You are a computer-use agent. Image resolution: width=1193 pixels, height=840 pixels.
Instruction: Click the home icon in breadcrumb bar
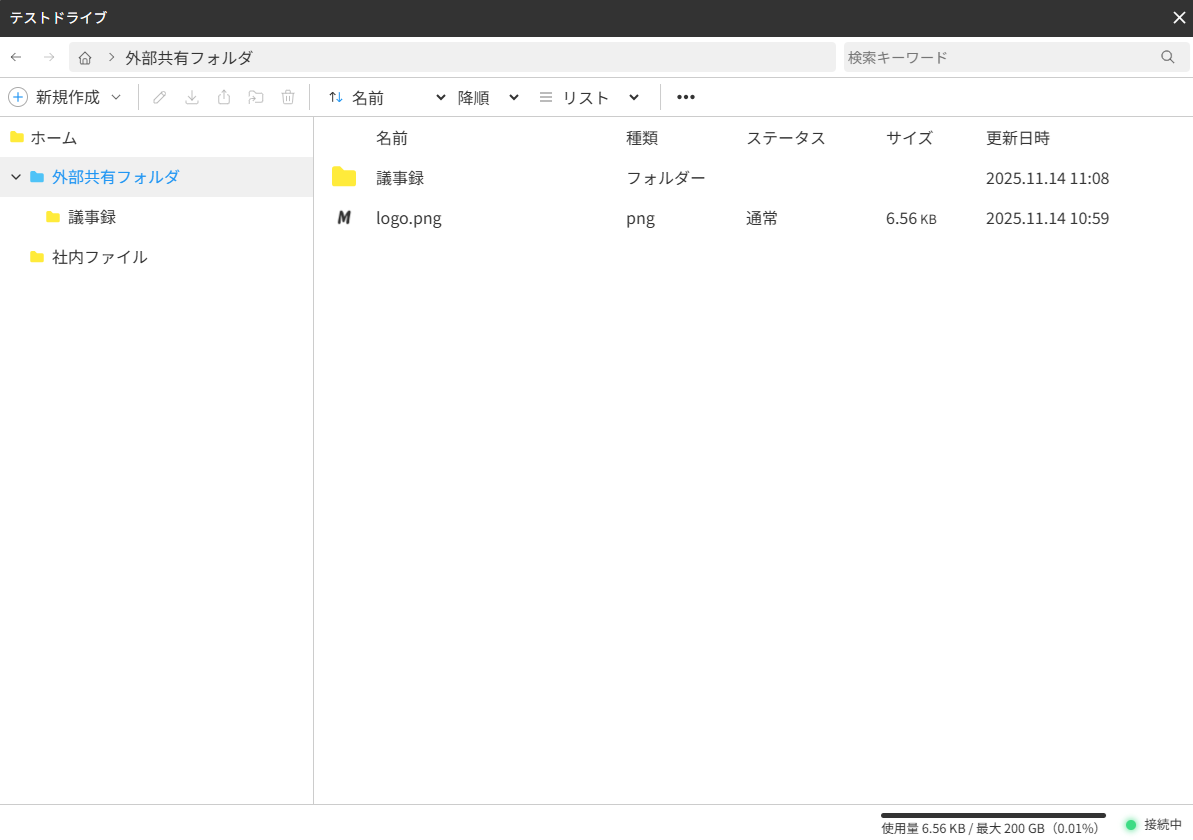coord(85,58)
